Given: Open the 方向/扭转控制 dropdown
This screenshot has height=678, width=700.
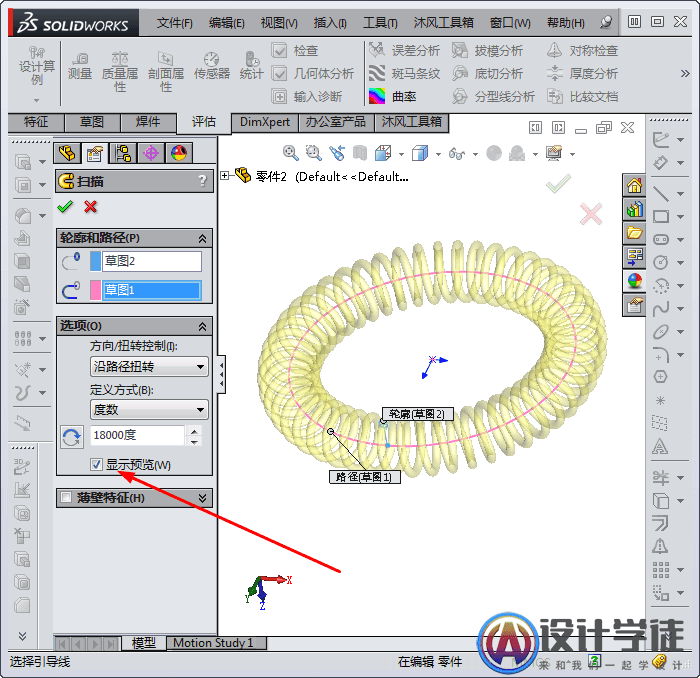Looking at the screenshot, I should [149, 366].
